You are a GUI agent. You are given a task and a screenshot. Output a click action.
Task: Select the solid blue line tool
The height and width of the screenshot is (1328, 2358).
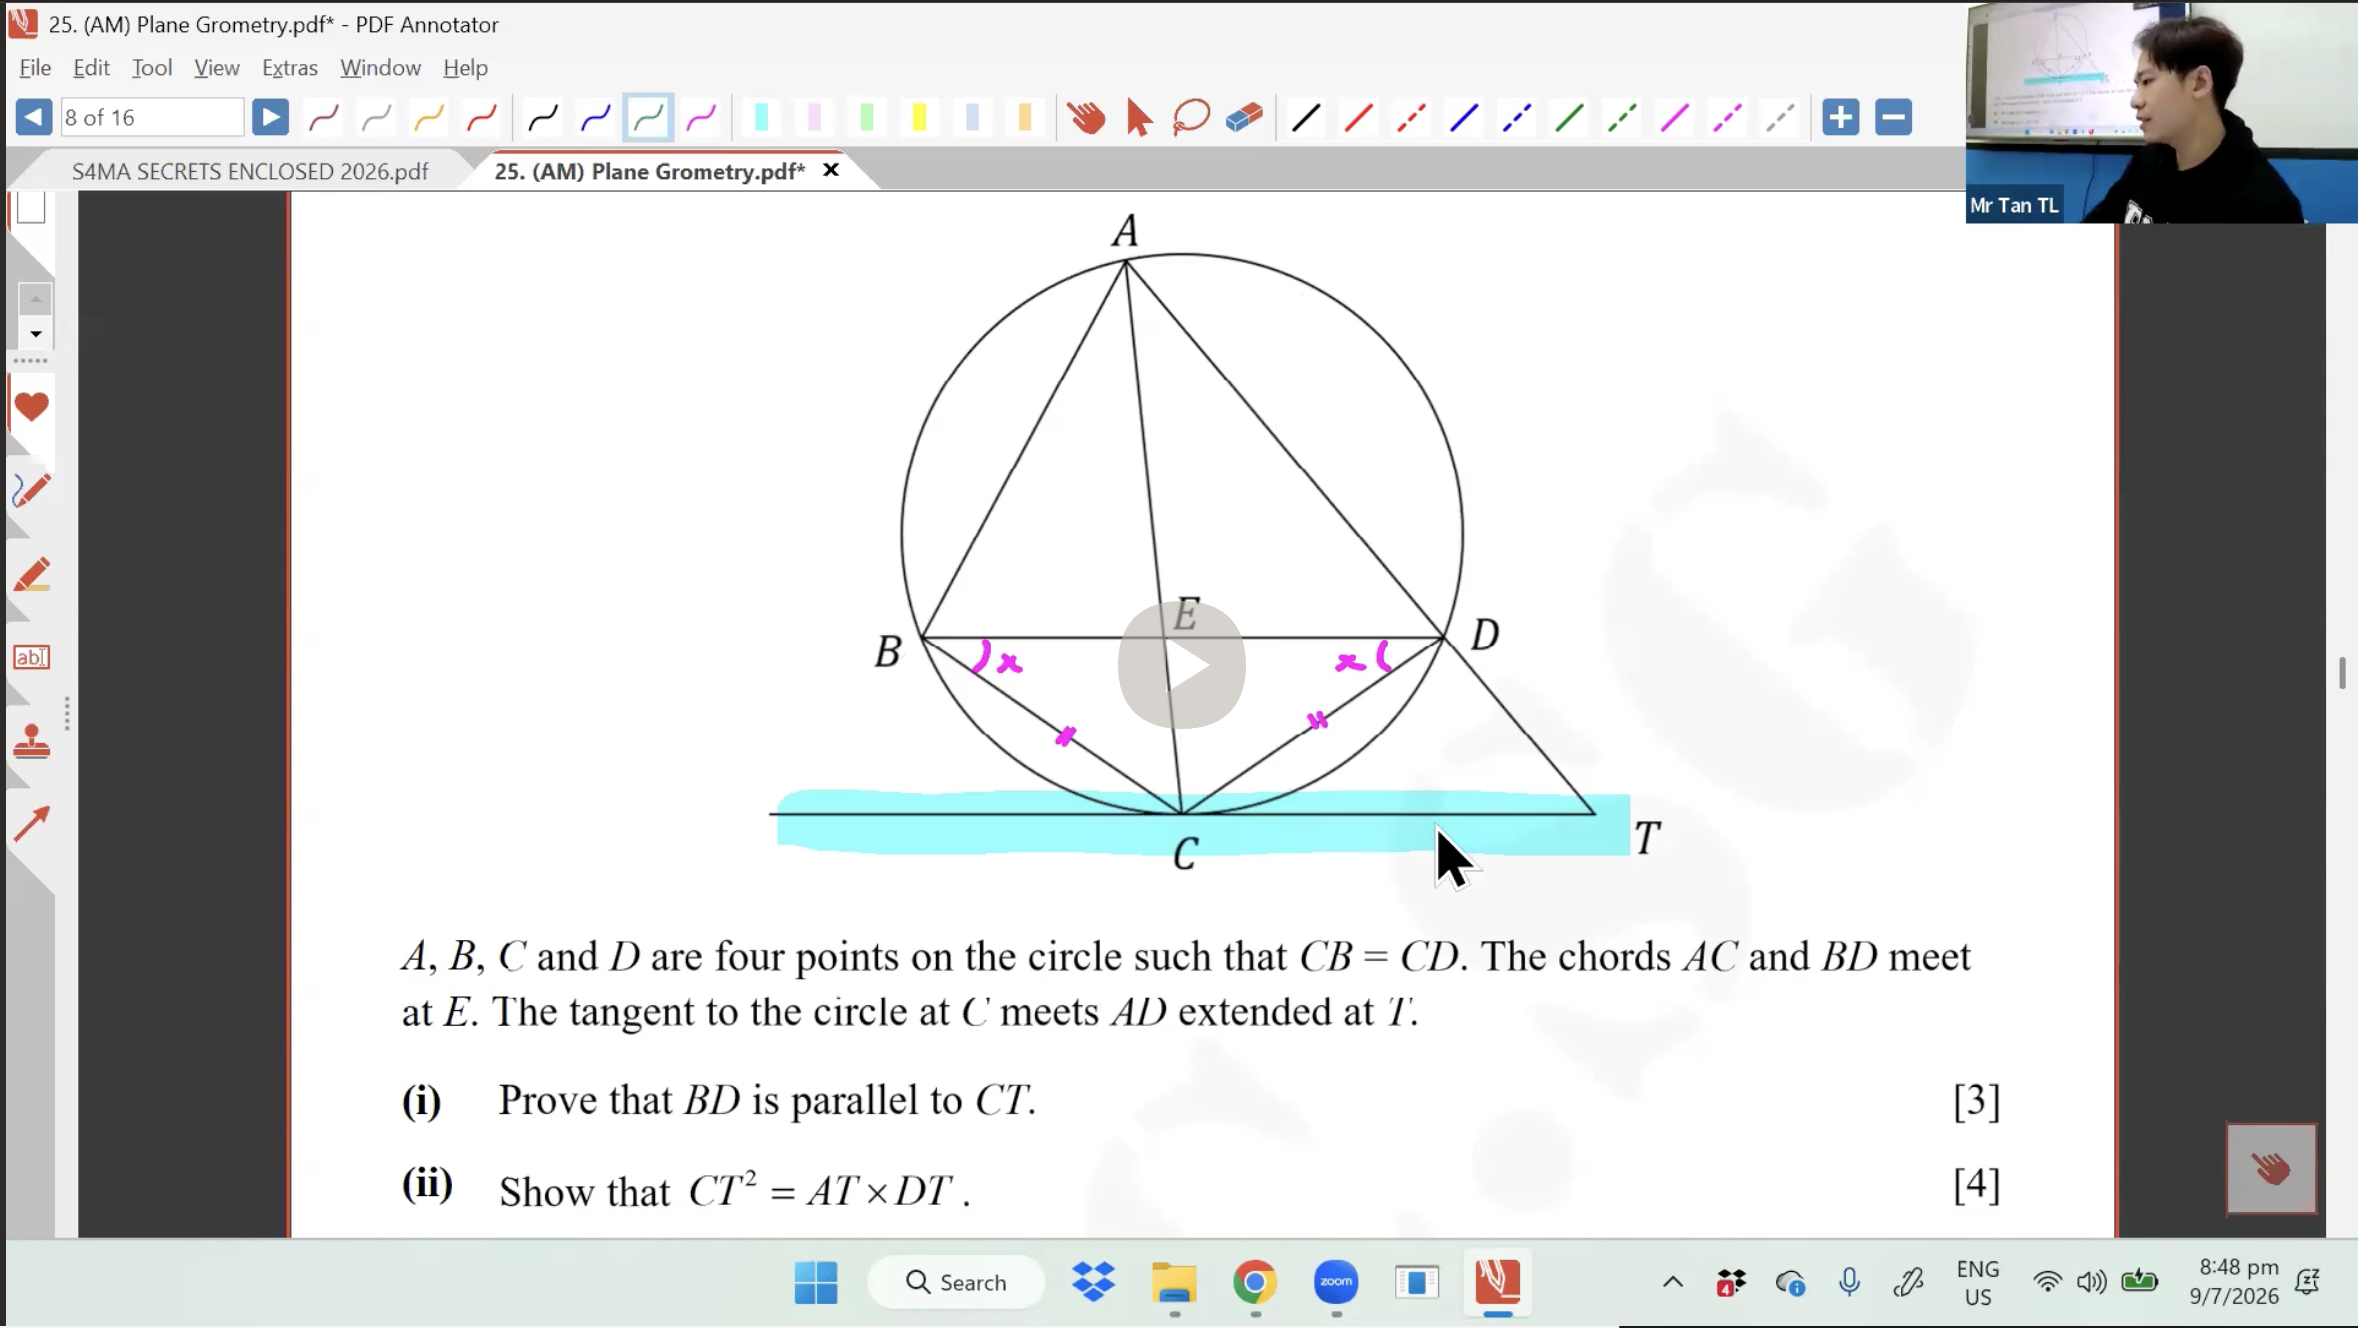(1464, 118)
